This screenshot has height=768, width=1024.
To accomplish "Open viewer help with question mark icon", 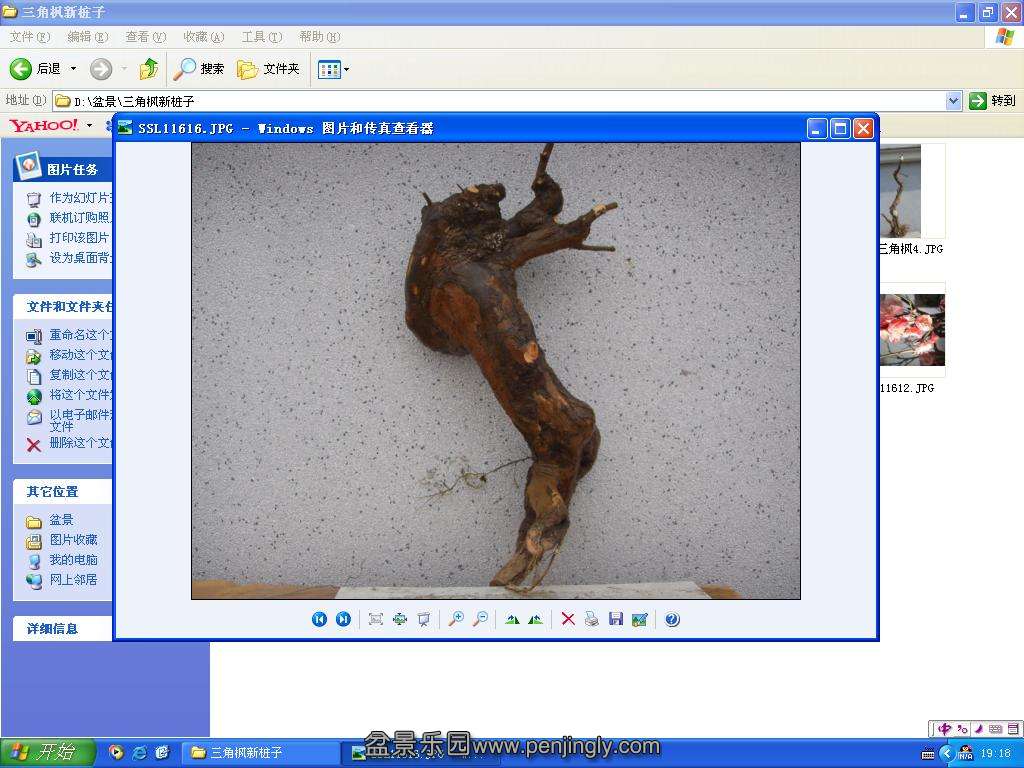I will (x=672, y=619).
